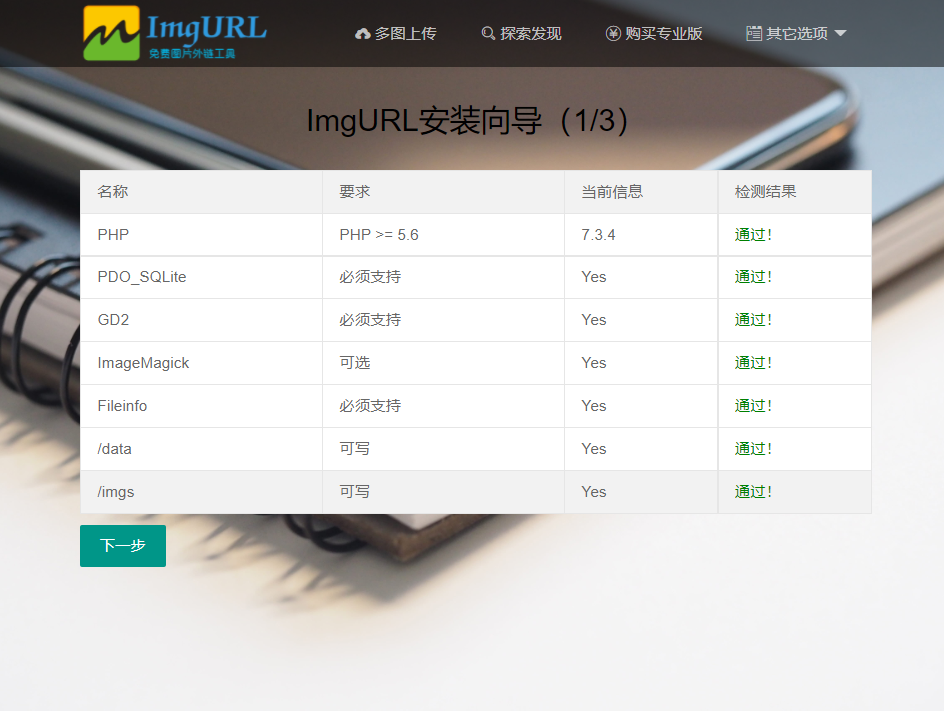Screen dimensions: 944x711
Task: Select the PDO_SQLite cell
Action: pyautogui.click(x=202, y=278)
